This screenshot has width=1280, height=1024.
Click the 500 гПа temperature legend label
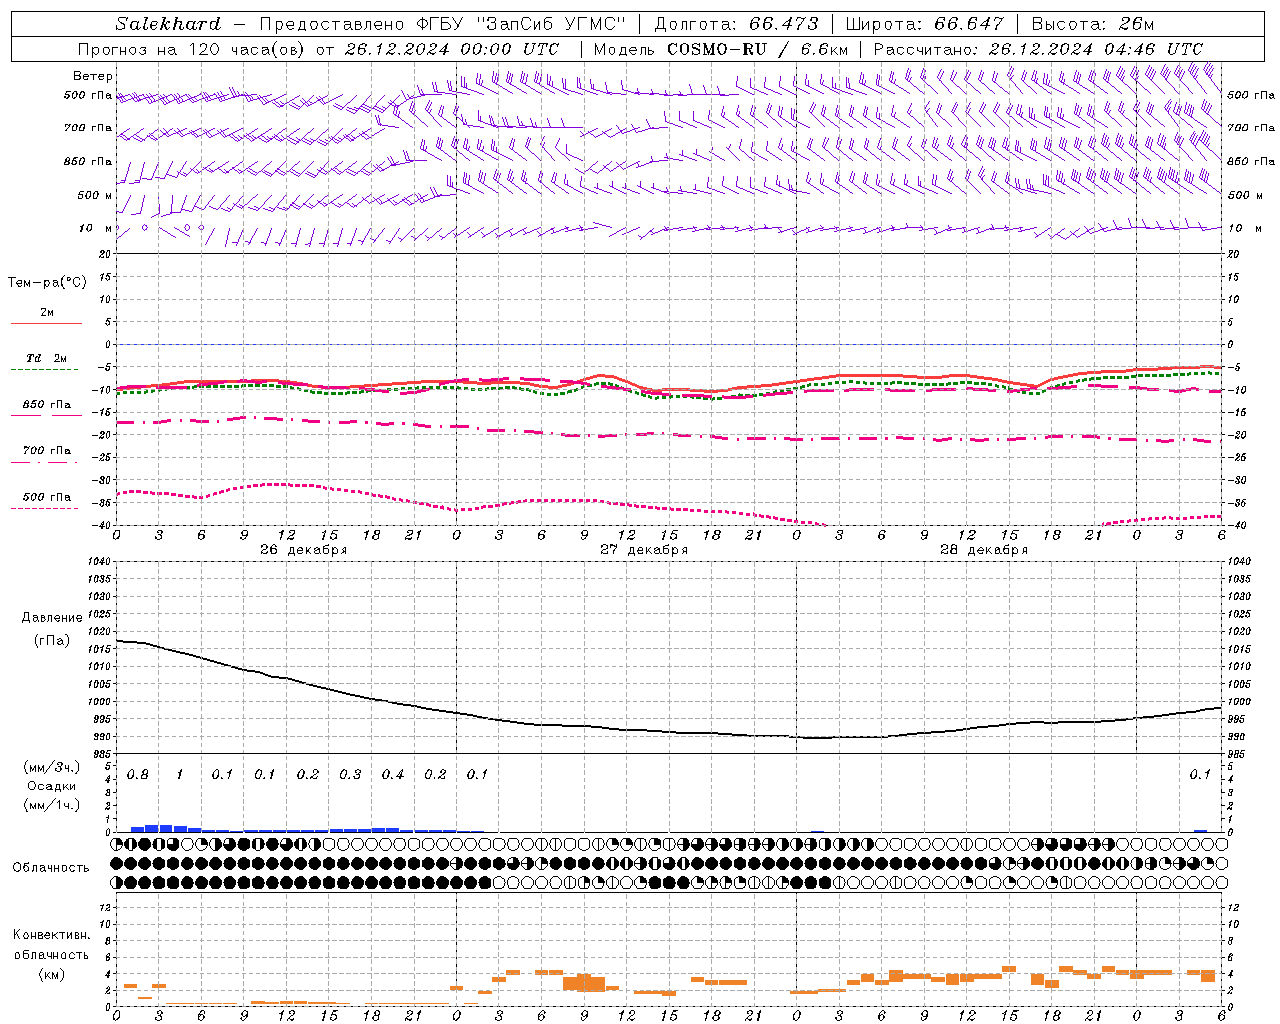[x=46, y=496]
